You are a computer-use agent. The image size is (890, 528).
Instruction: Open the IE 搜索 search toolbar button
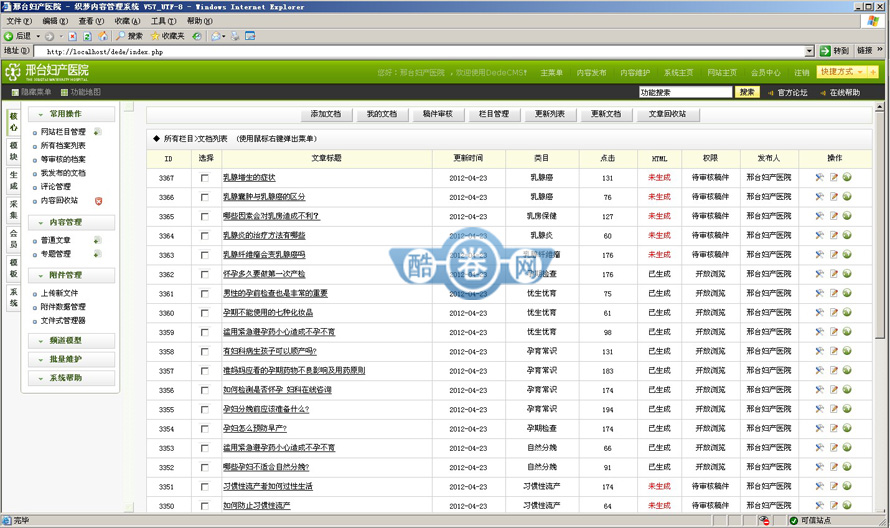tap(129, 36)
